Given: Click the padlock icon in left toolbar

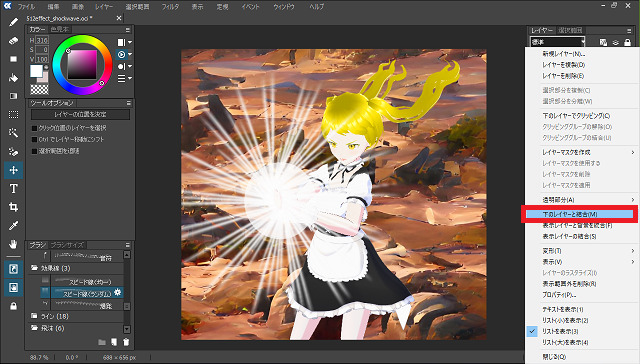Looking at the screenshot, I should tap(13, 306).
